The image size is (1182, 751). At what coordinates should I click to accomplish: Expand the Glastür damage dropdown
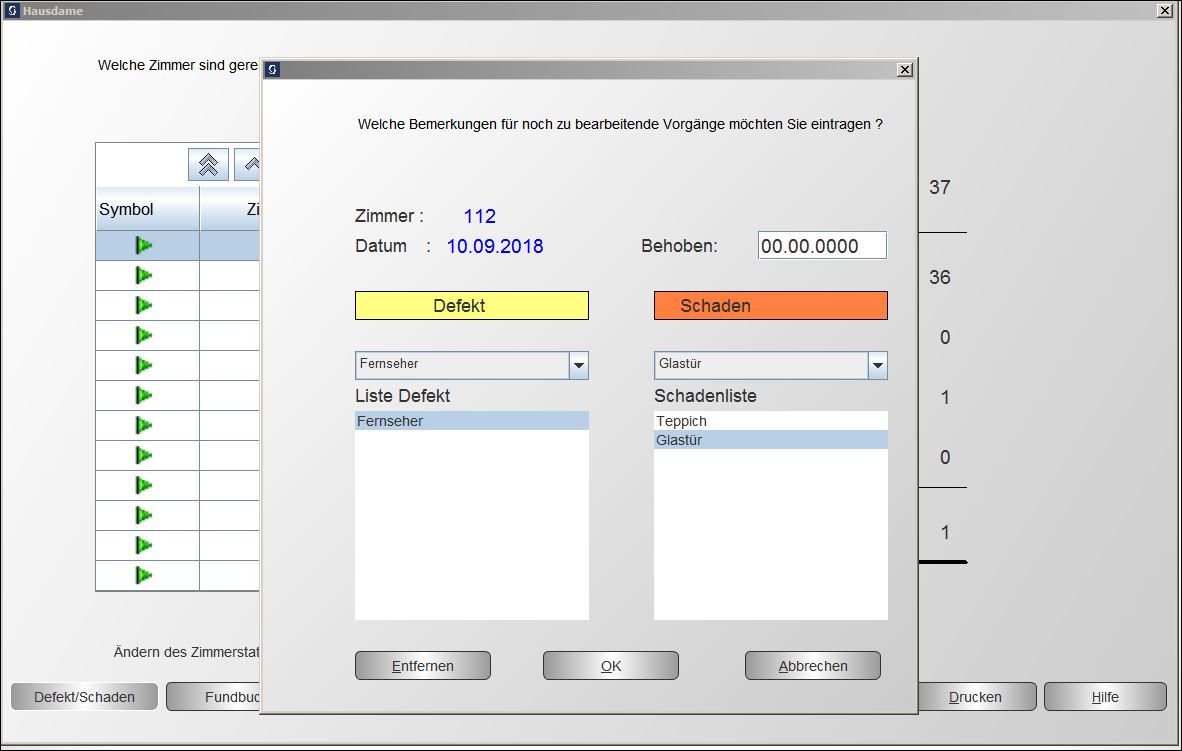coord(877,366)
